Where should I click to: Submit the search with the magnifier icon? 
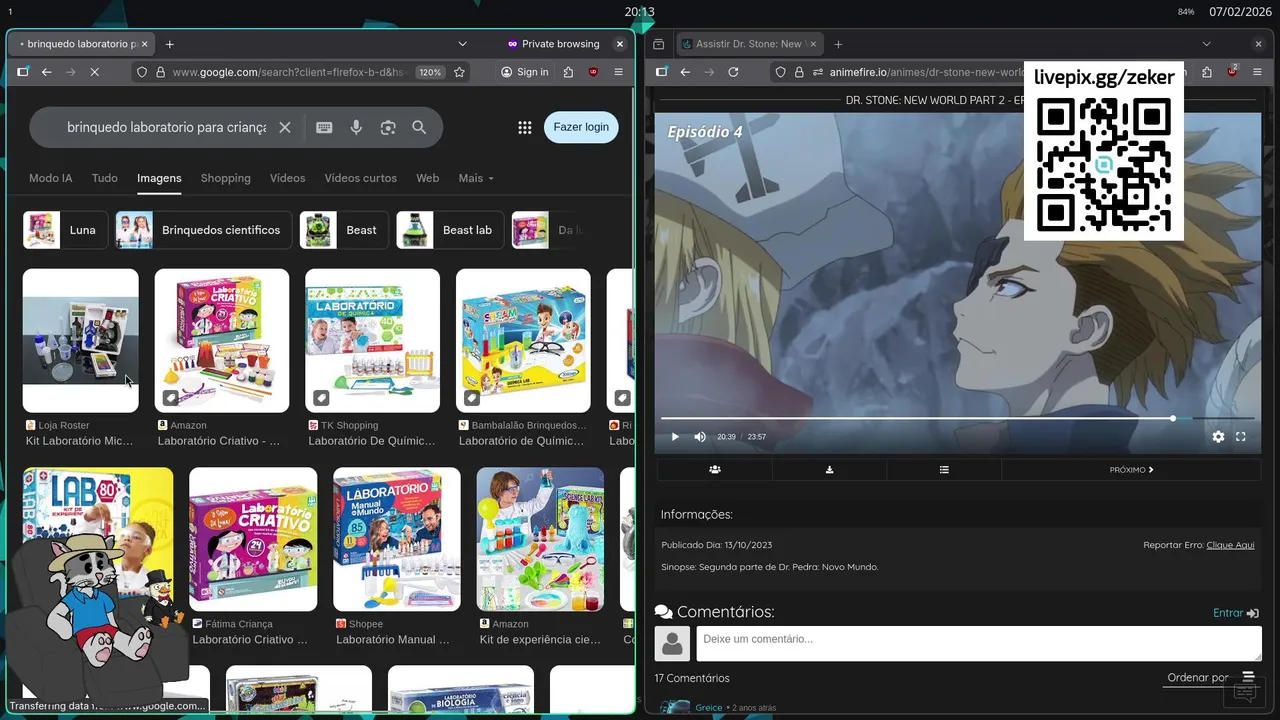(419, 127)
